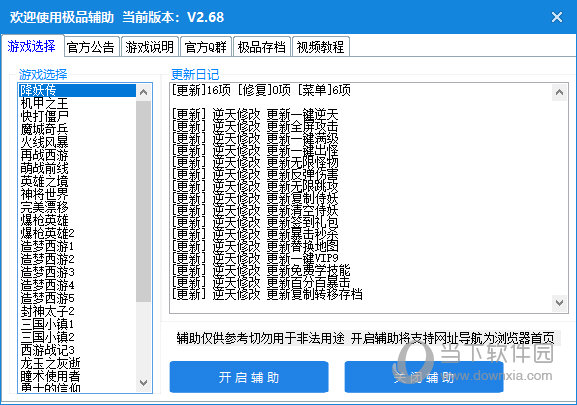
Task: Click log entry 更新复制侍妖
Action: point(255,198)
